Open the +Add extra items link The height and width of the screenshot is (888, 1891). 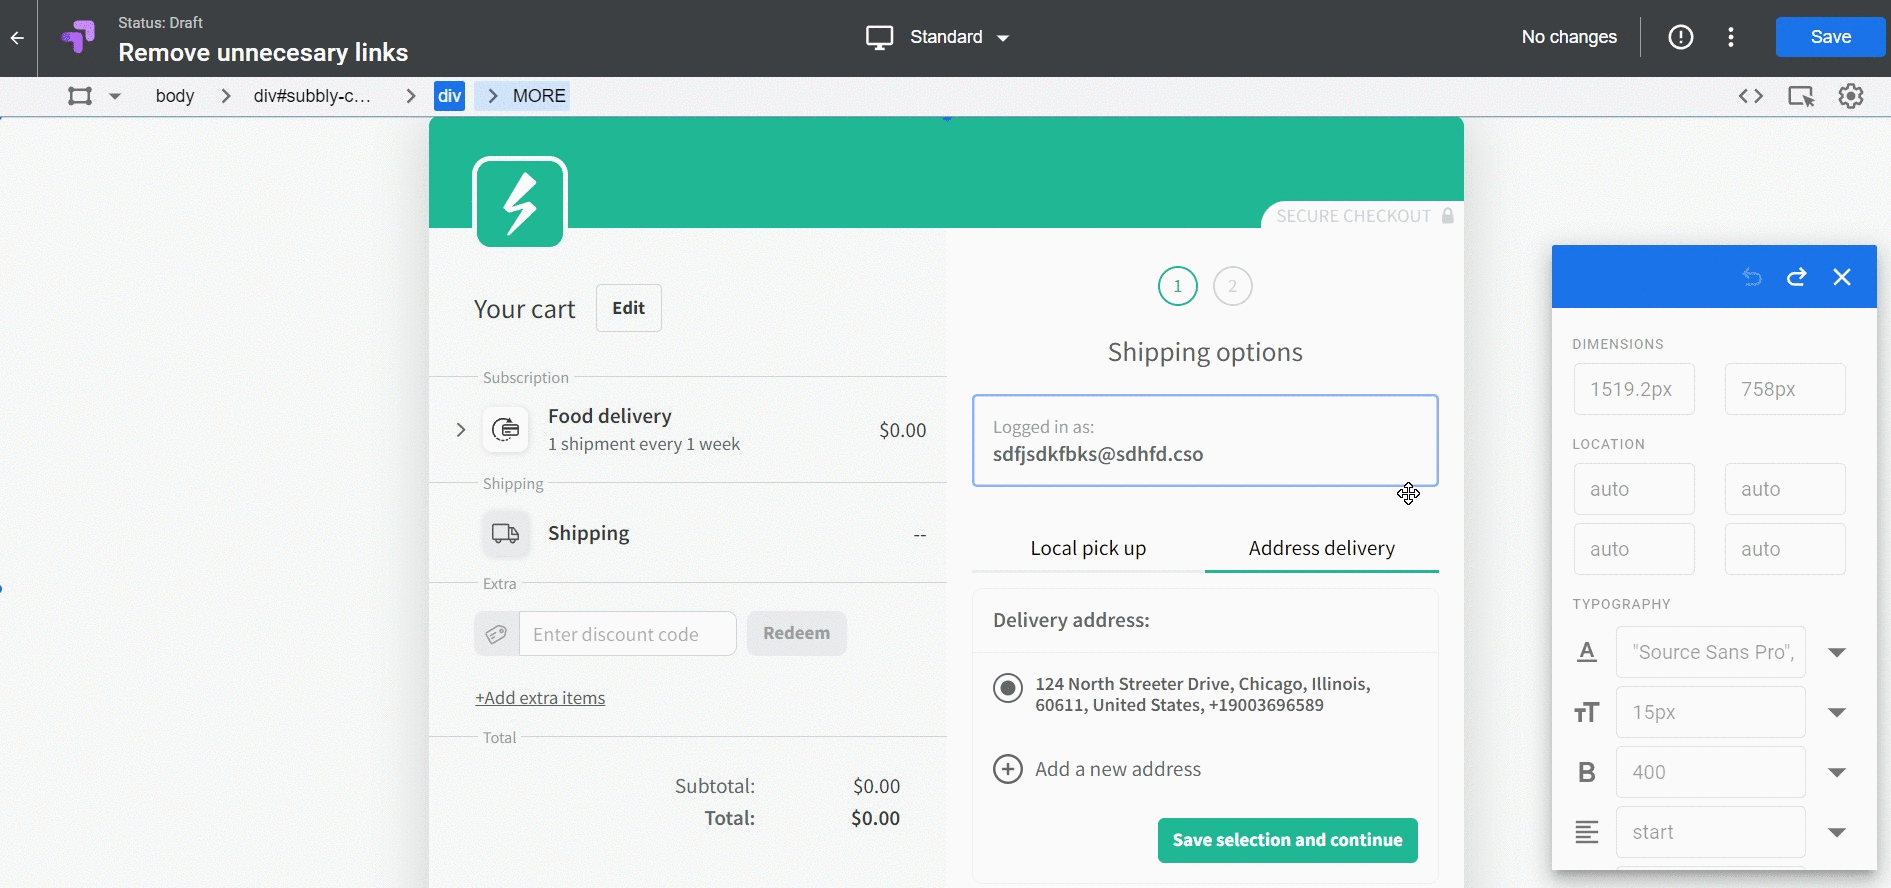[x=540, y=698]
